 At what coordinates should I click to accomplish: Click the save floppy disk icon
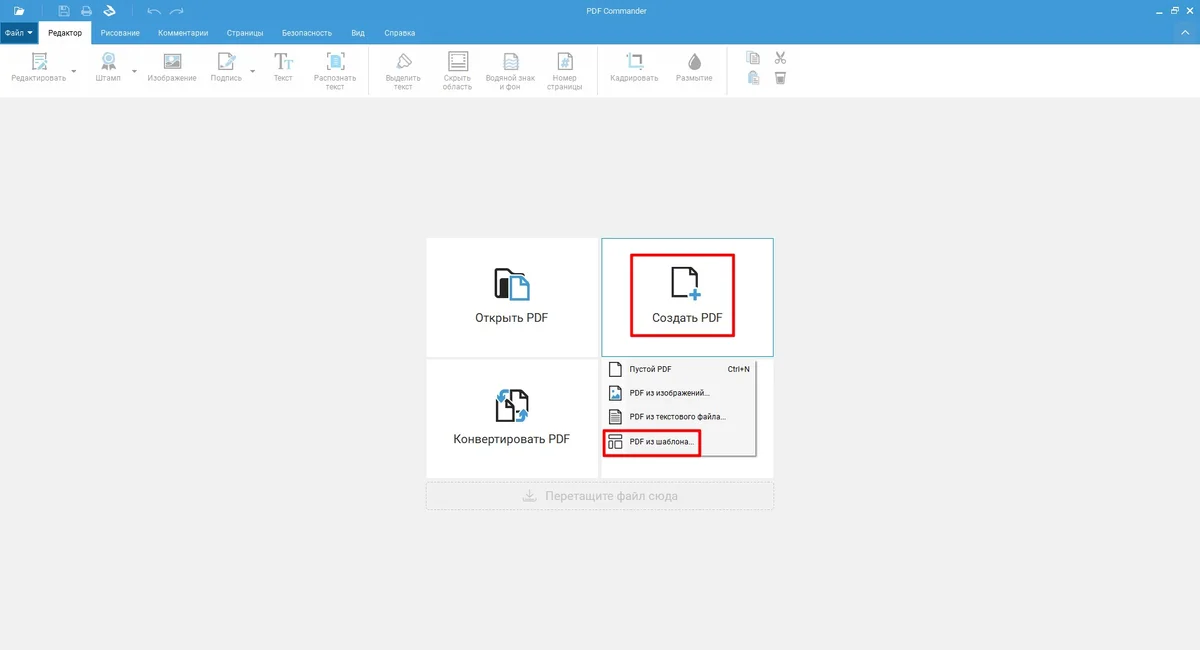pos(64,11)
